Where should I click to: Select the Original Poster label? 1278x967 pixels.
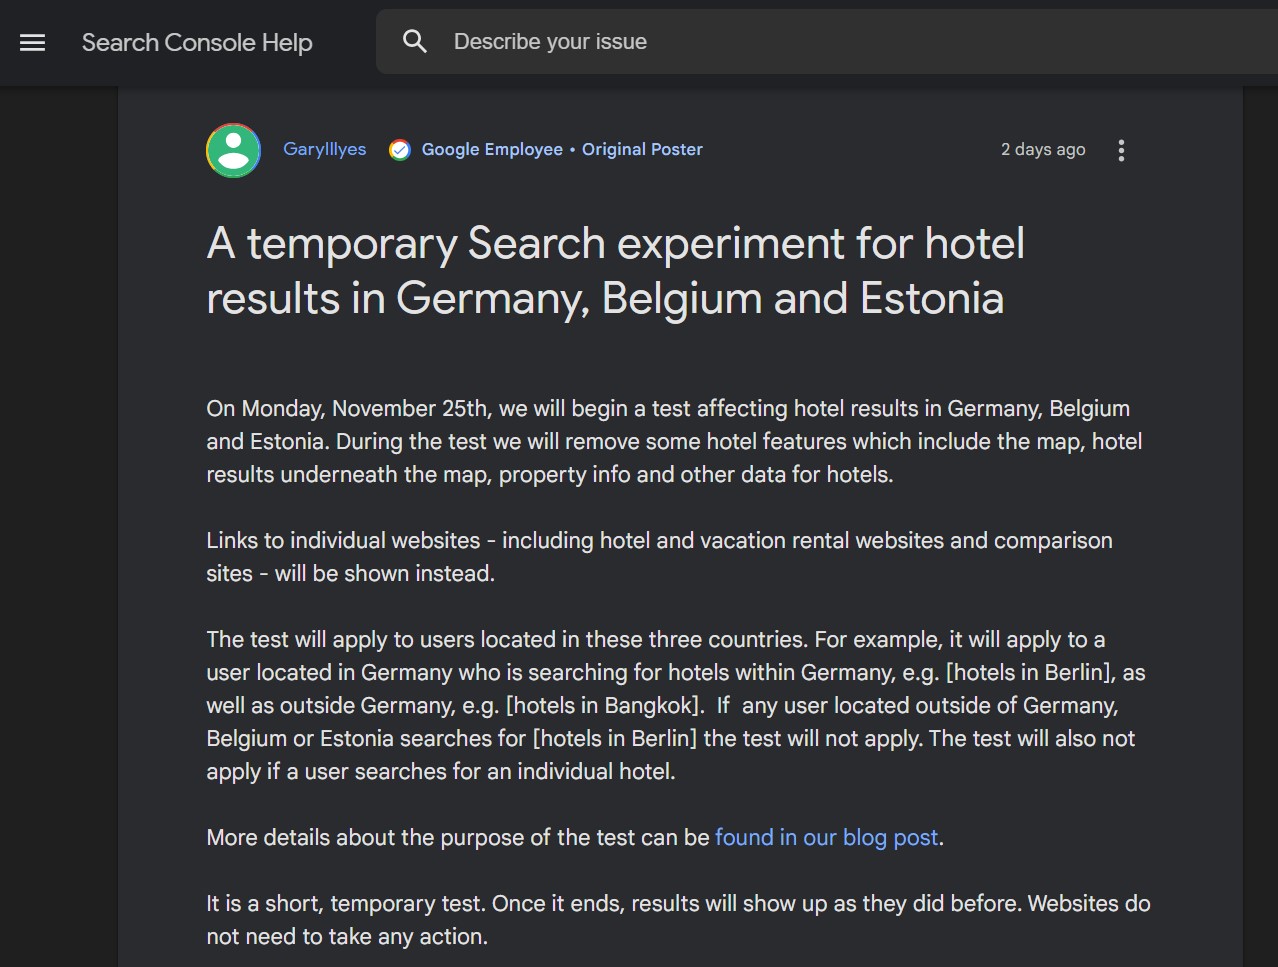[x=642, y=149]
